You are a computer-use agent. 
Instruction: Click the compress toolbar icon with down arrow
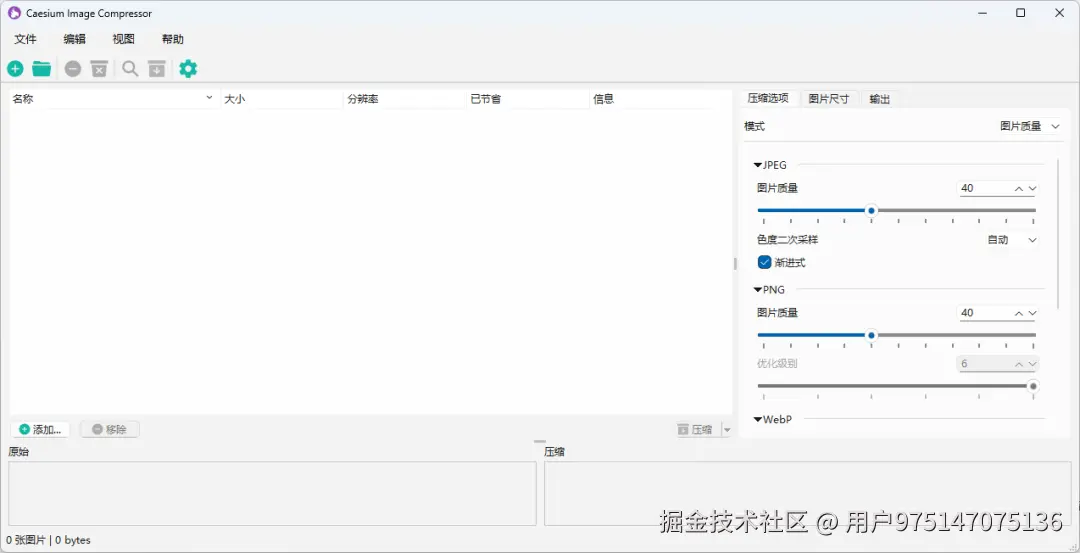click(157, 69)
